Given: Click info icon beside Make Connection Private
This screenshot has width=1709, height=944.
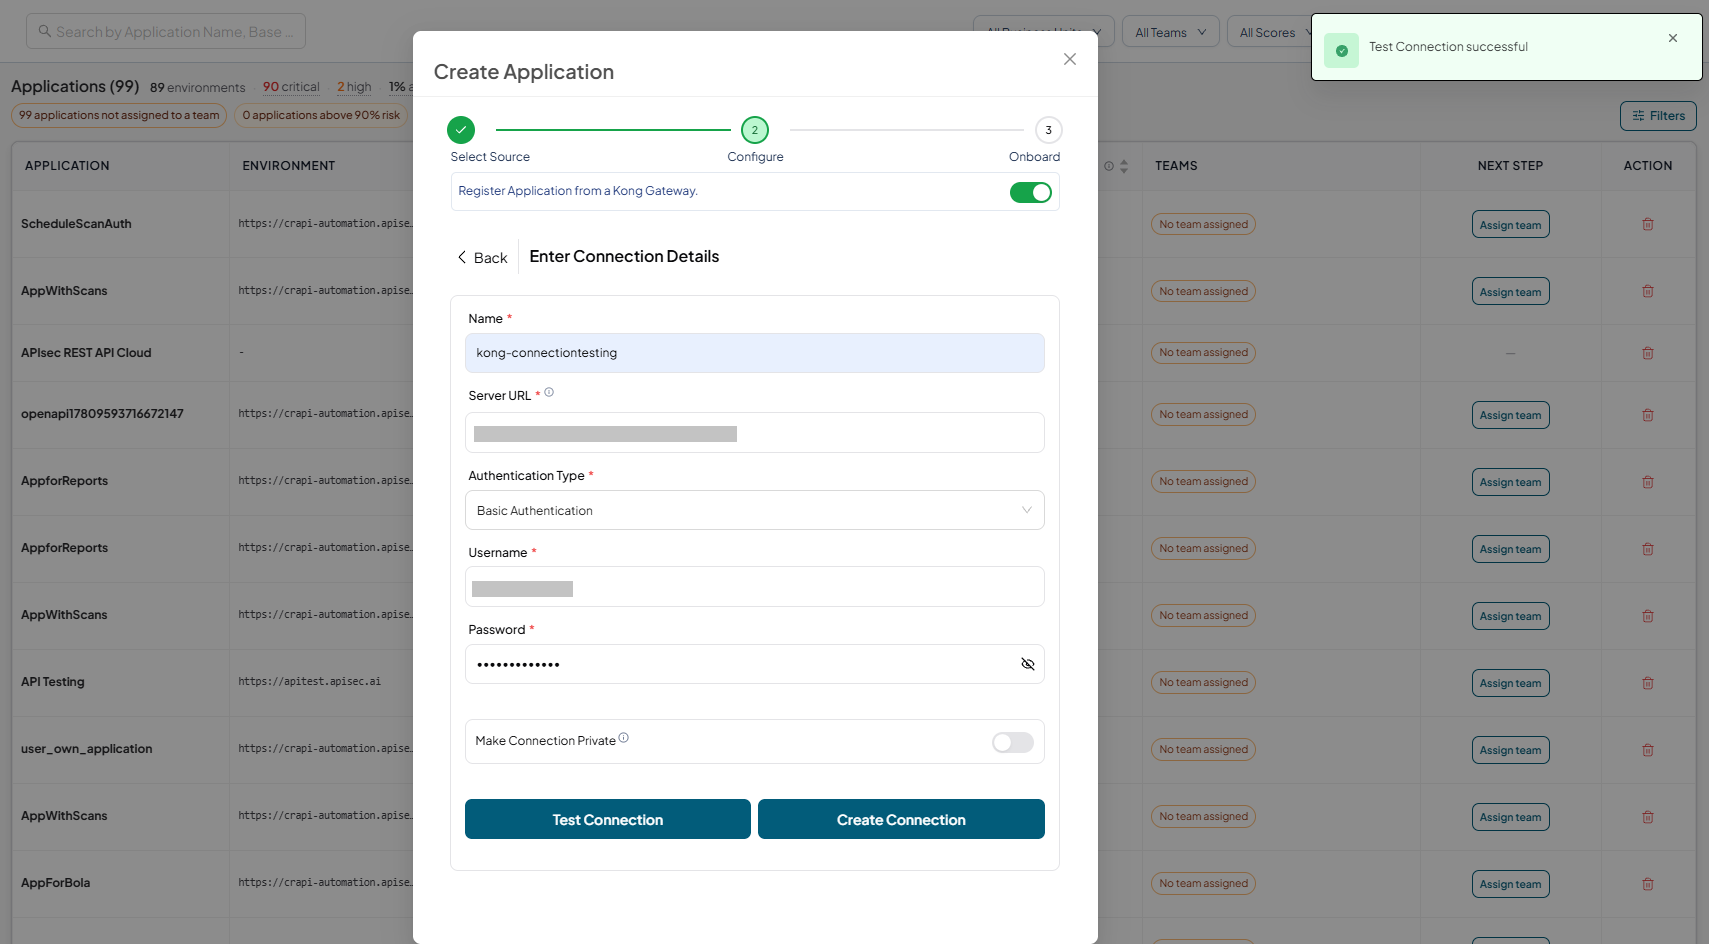Looking at the screenshot, I should pos(624,738).
